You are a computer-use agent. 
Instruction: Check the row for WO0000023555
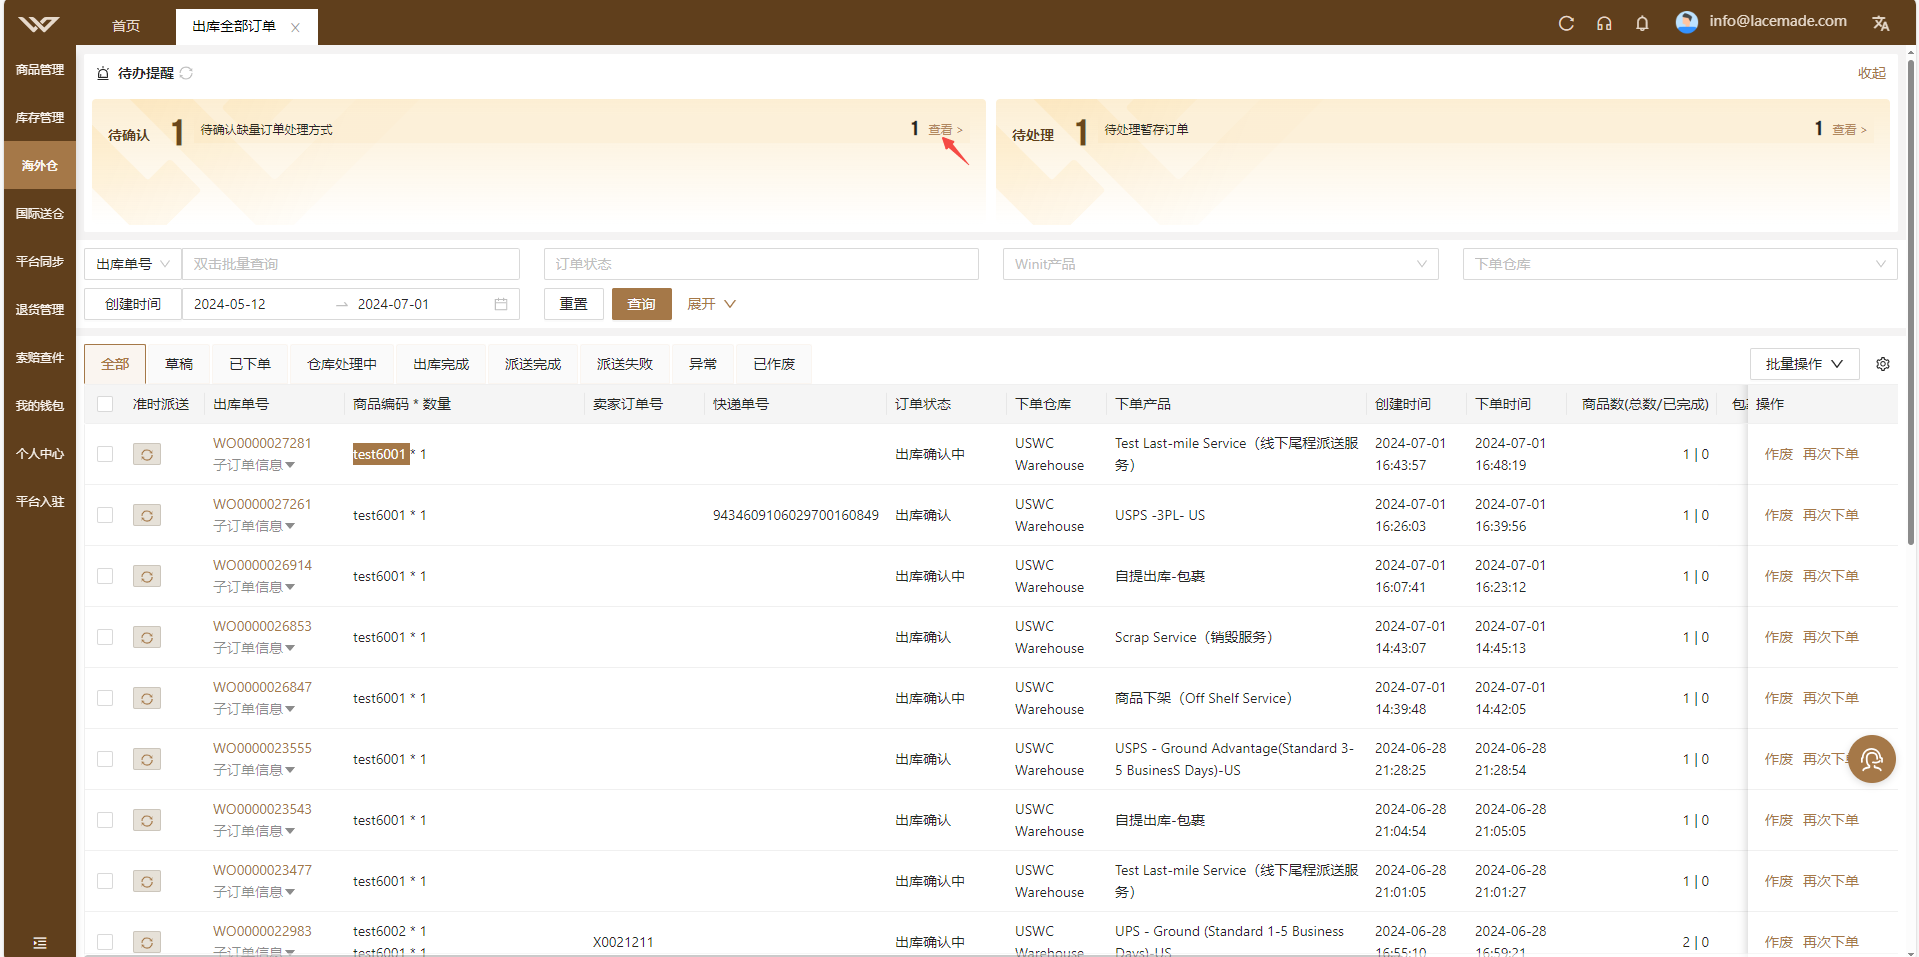click(x=105, y=759)
